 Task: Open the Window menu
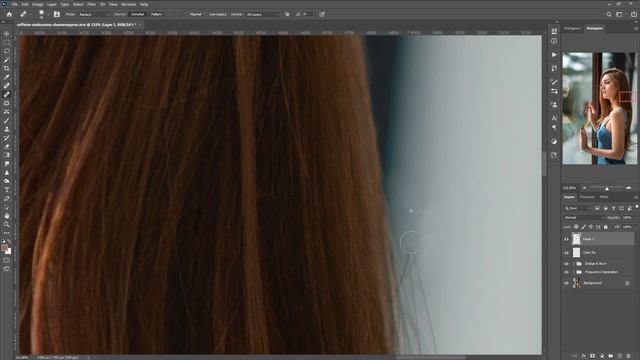[x=129, y=4]
